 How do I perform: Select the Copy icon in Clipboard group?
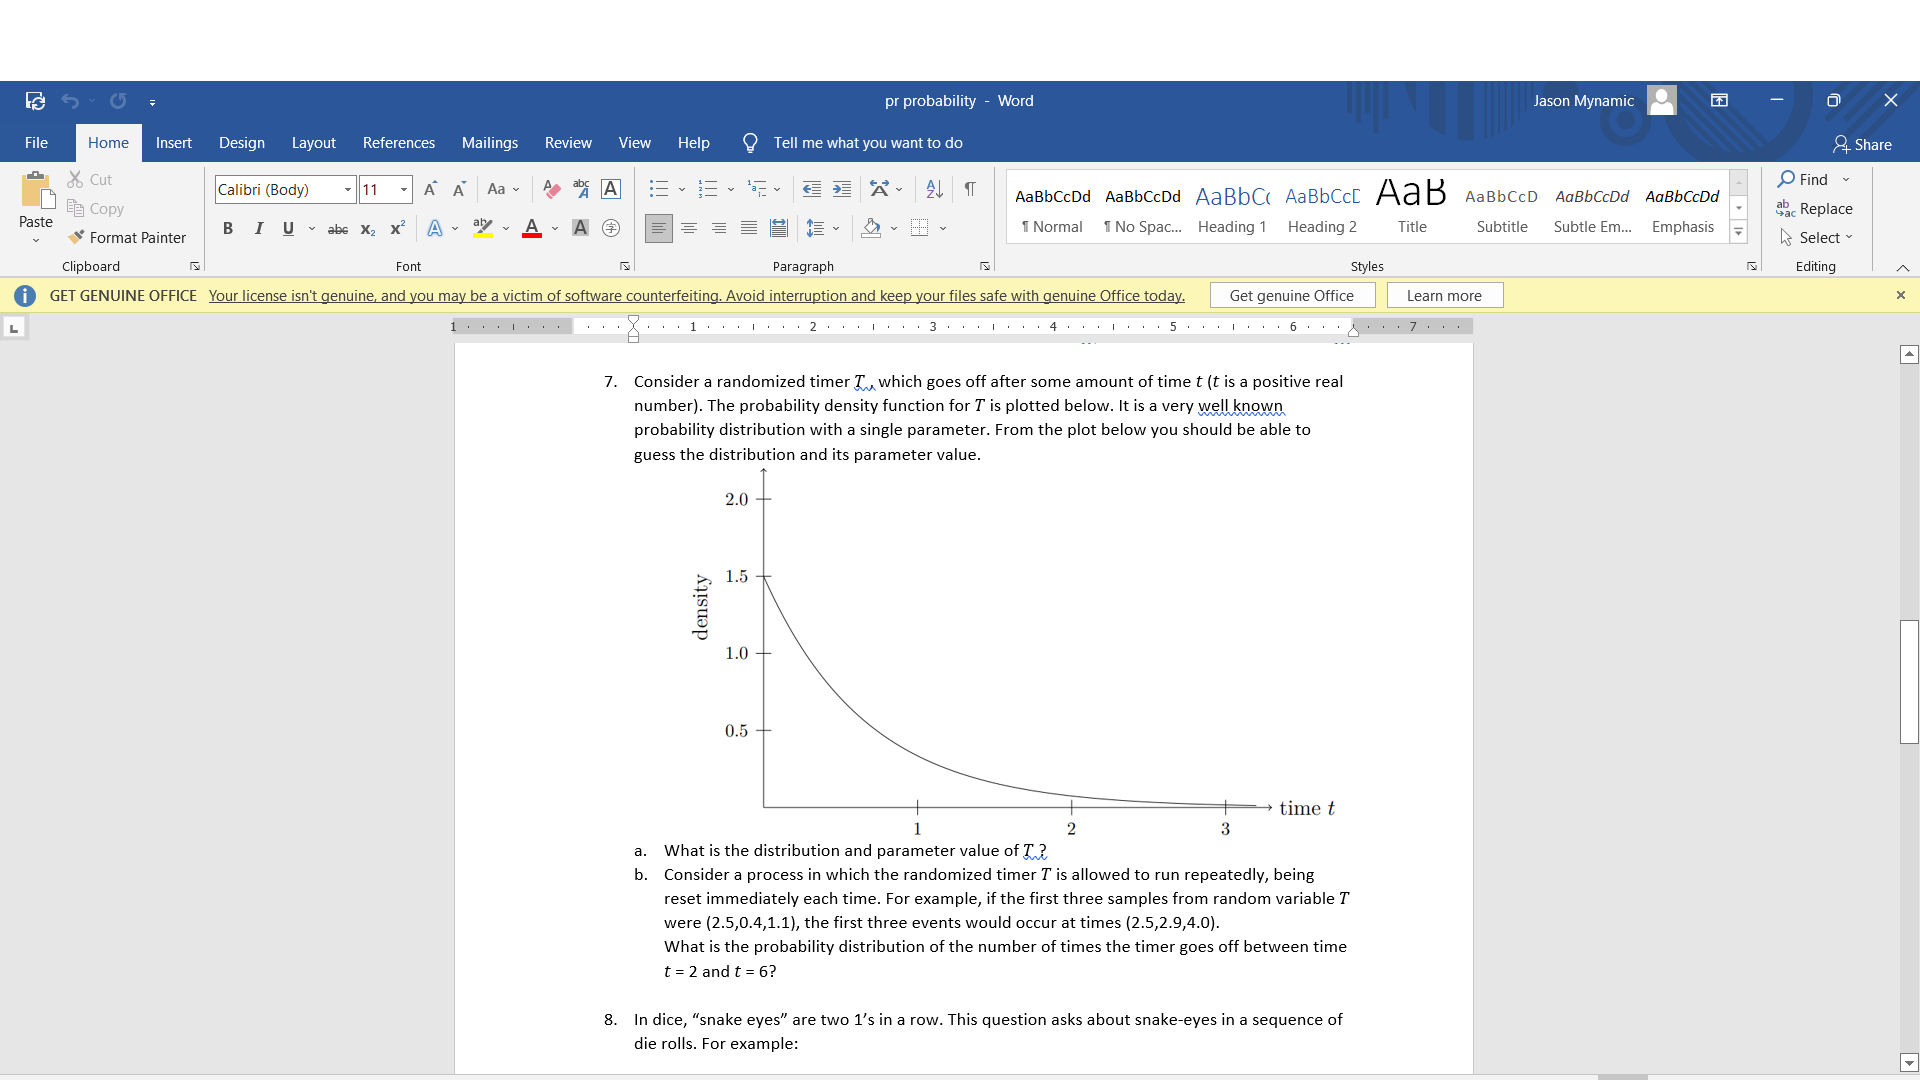click(x=75, y=208)
